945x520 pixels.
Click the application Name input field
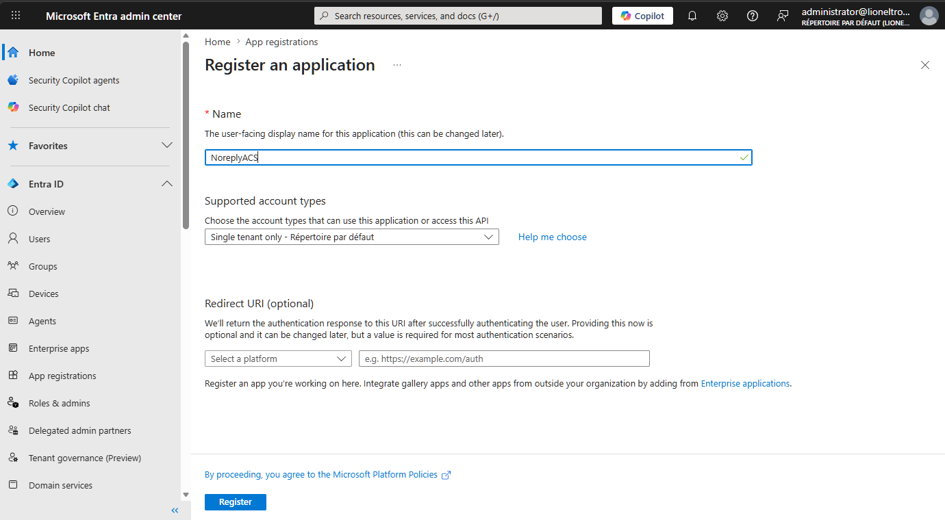click(478, 157)
